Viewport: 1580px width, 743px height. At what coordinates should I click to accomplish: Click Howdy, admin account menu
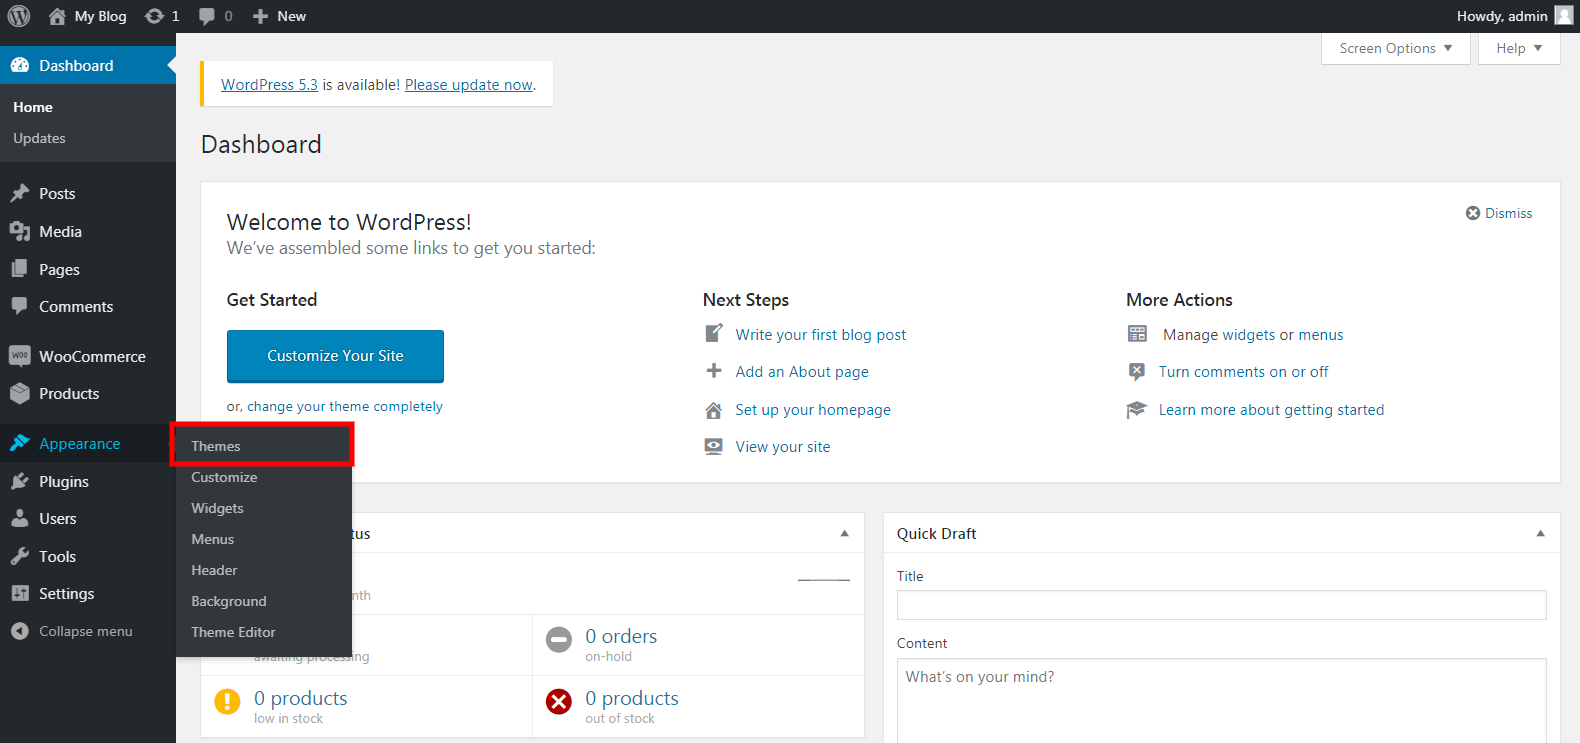[x=1515, y=16]
